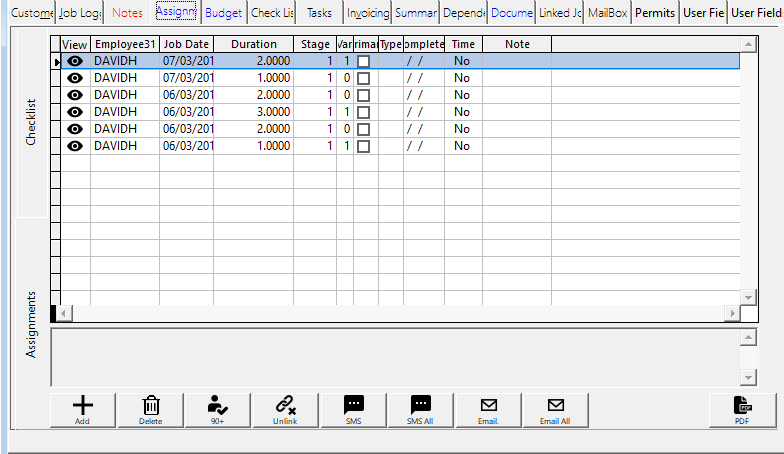Sort by the Job Date column header
Viewport: 784px width, 454px height.
186,45
